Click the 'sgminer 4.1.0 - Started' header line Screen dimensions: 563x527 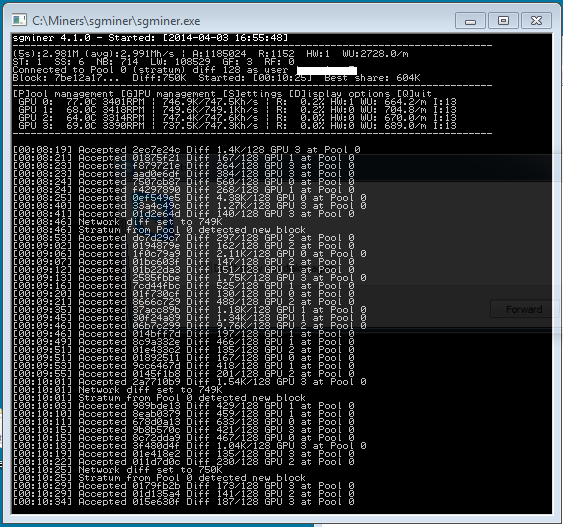pyautogui.click(x=150, y=38)
